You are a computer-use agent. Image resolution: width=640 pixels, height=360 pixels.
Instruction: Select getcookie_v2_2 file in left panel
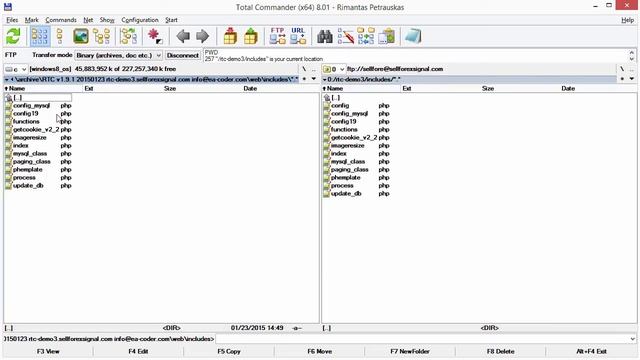38,129
